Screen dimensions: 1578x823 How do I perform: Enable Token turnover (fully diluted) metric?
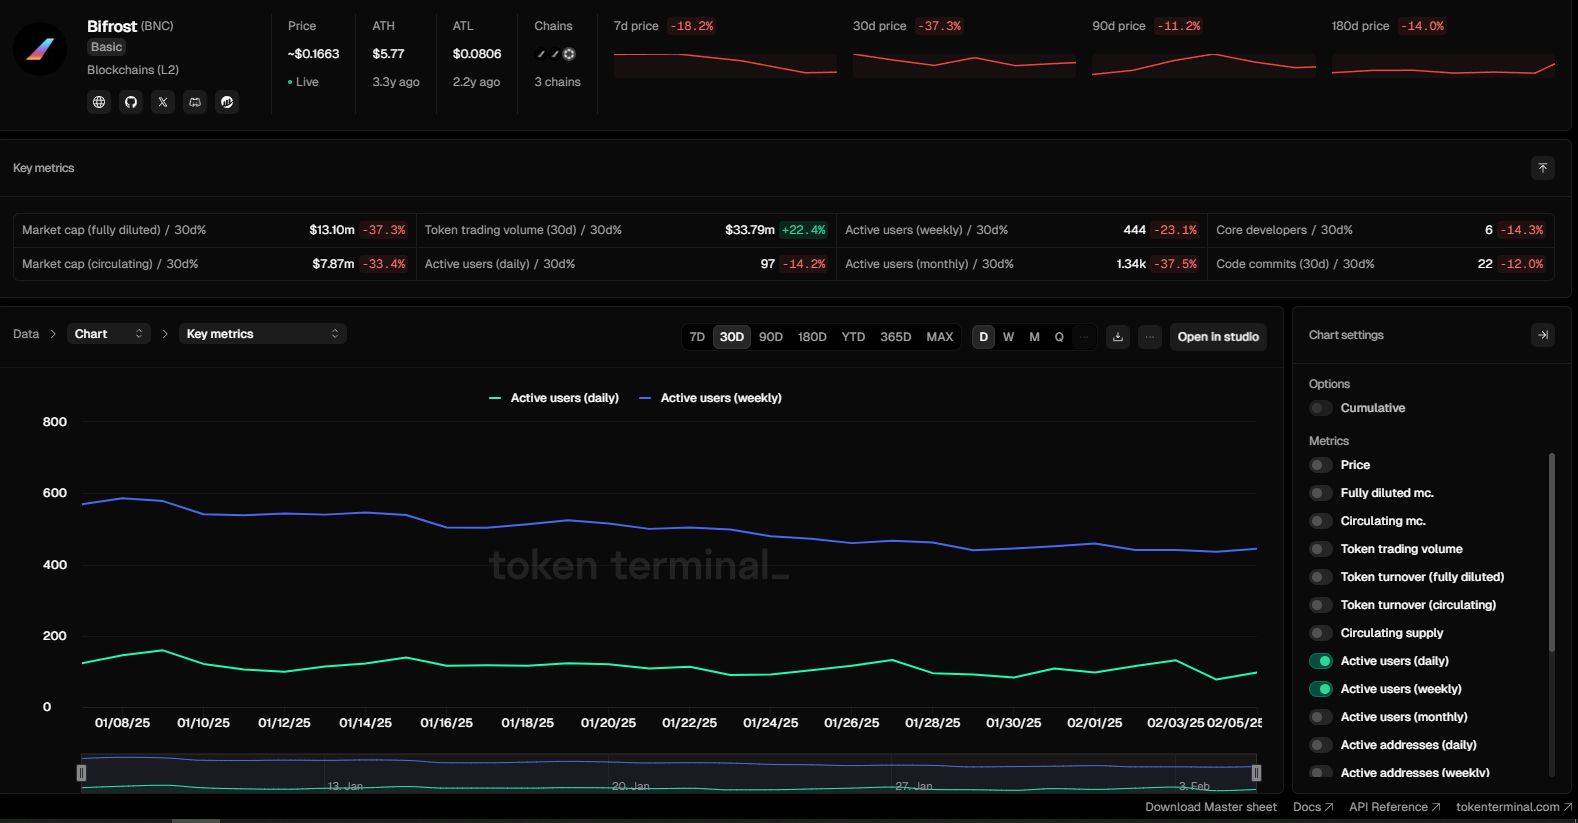tap(1321, 577)
